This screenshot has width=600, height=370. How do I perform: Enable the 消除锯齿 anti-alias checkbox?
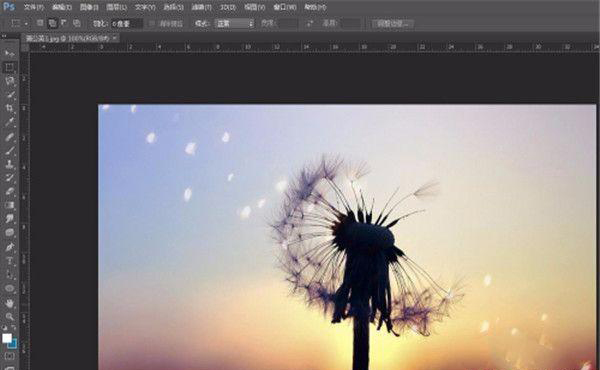pos(152,24)
